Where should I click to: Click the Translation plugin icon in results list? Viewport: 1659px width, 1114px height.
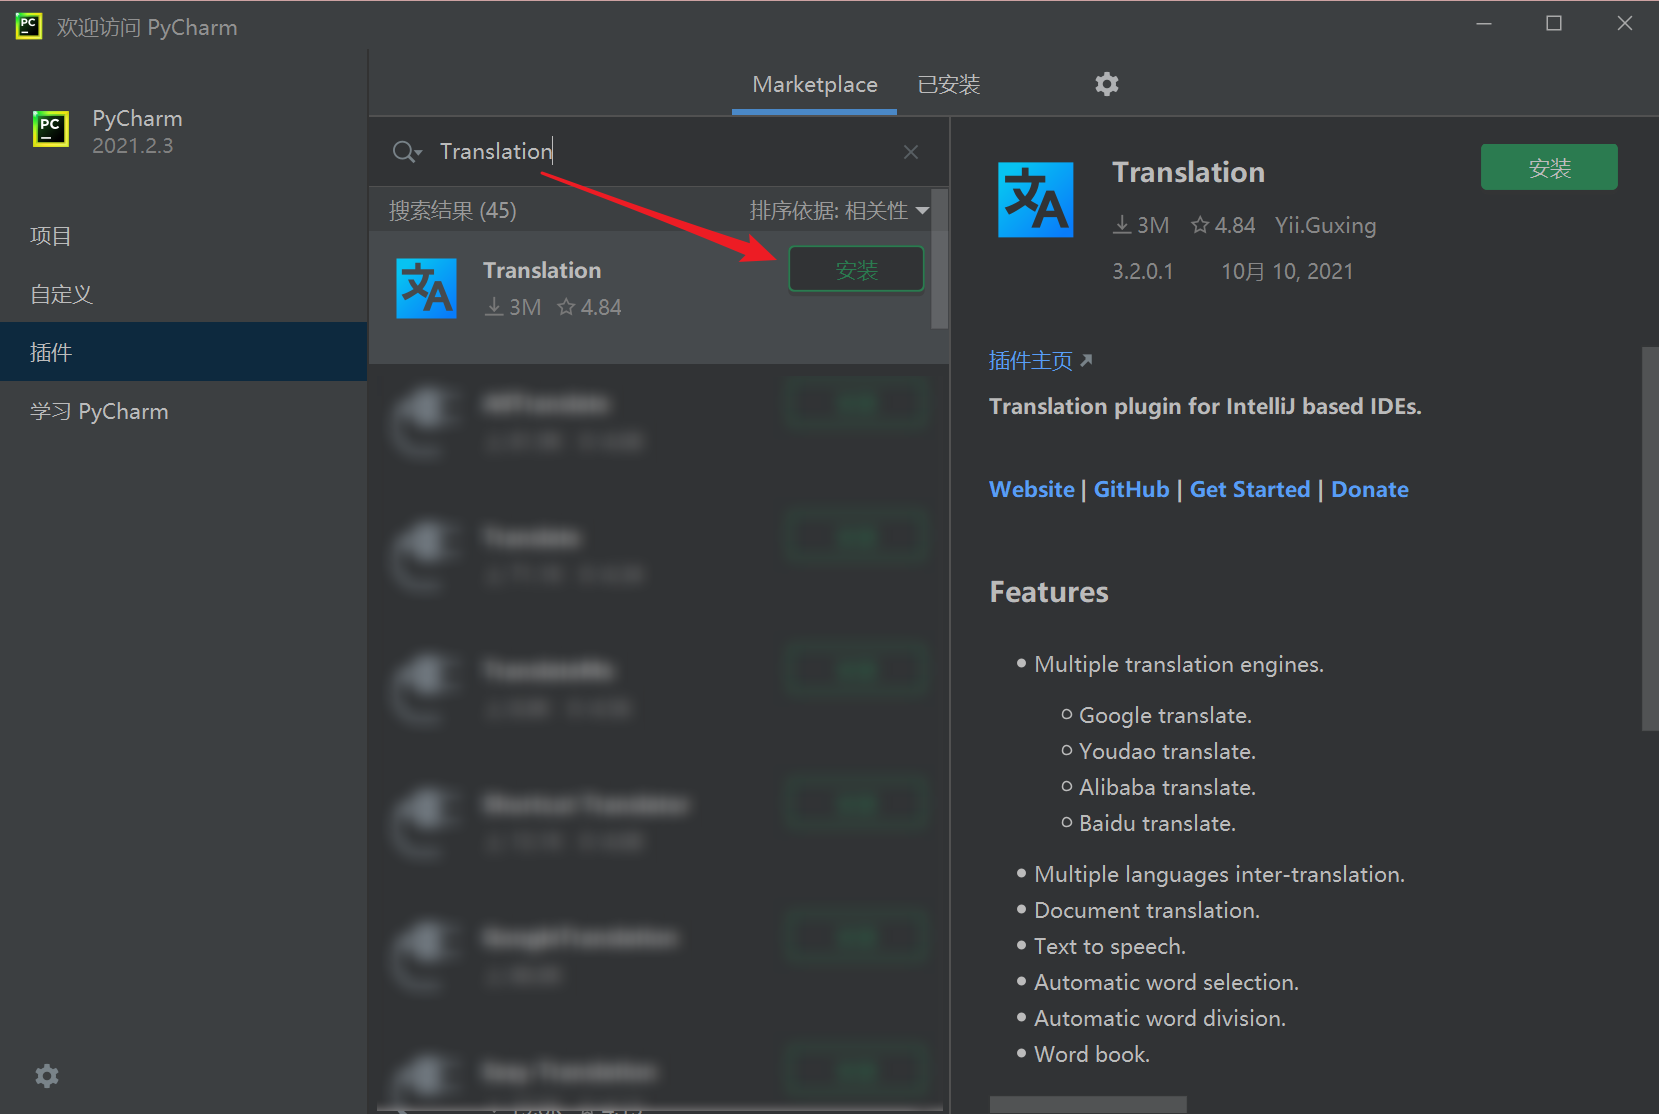[427, 289]
